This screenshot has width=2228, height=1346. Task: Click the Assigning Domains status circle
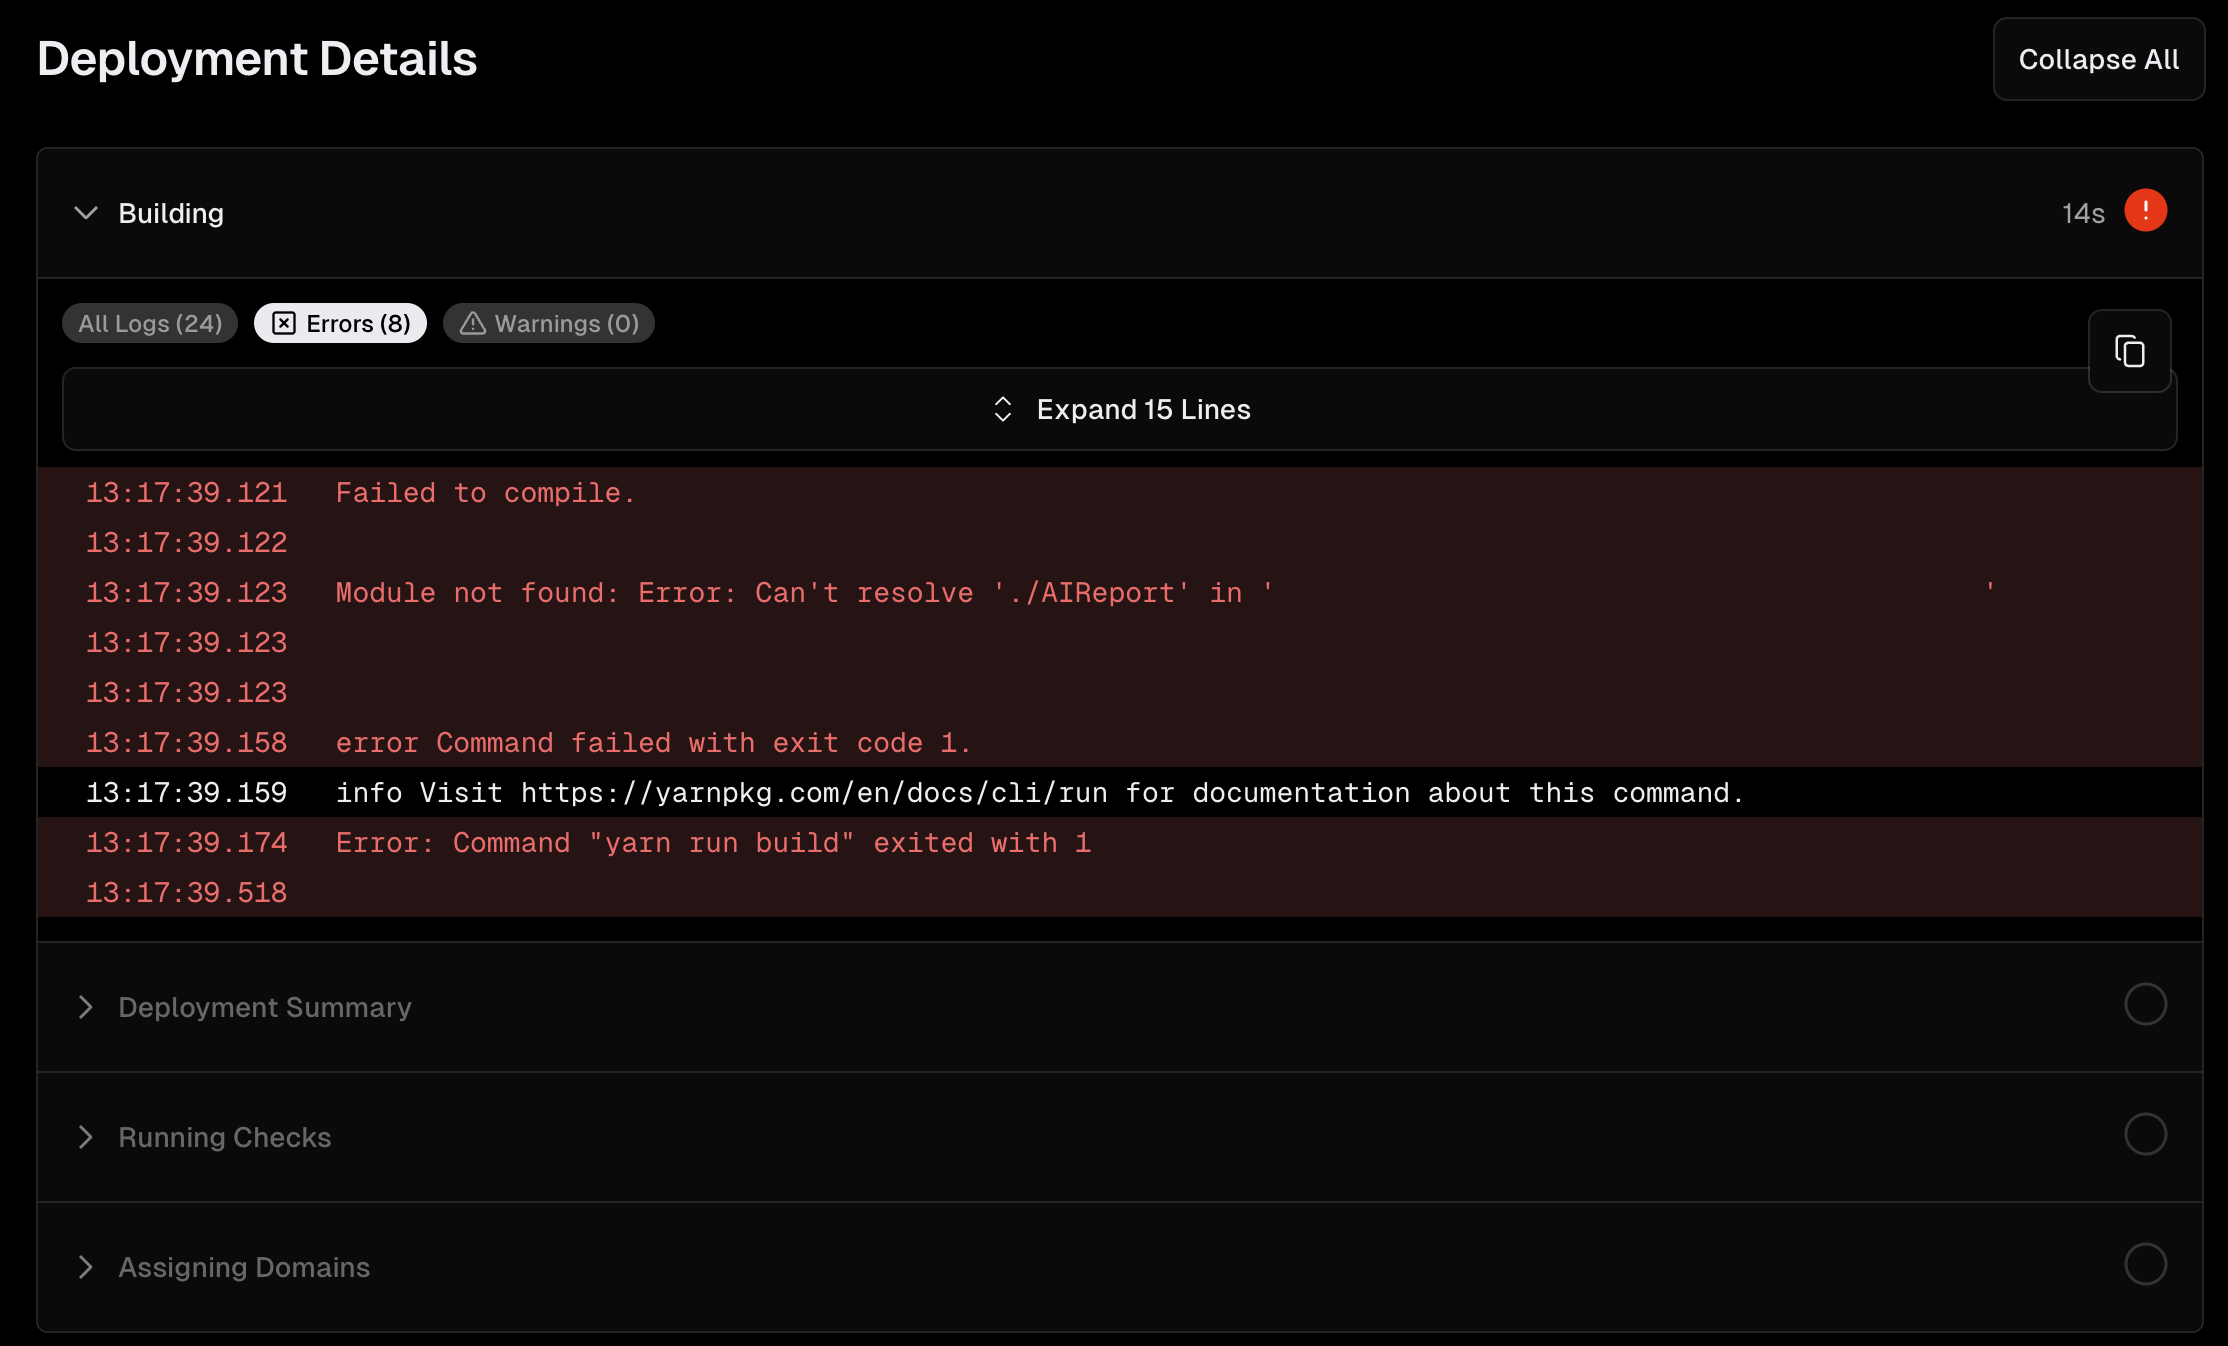pos(2145,1264)
